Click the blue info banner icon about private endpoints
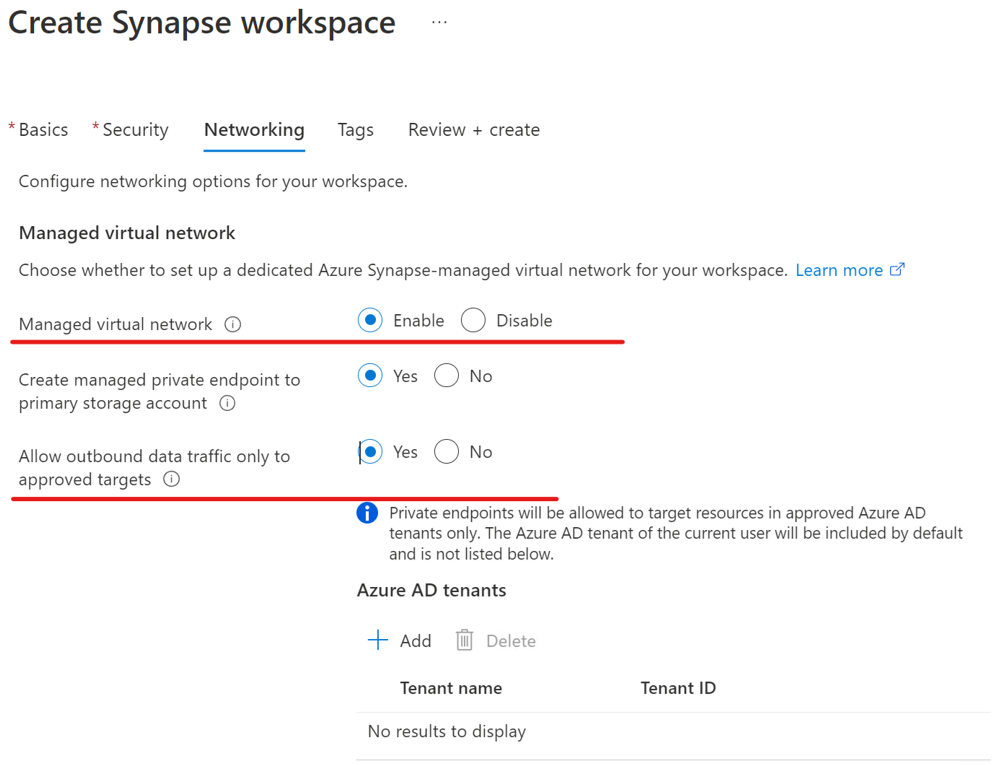The width and height of the screenshot is (1000, 765). pos(367,512)
